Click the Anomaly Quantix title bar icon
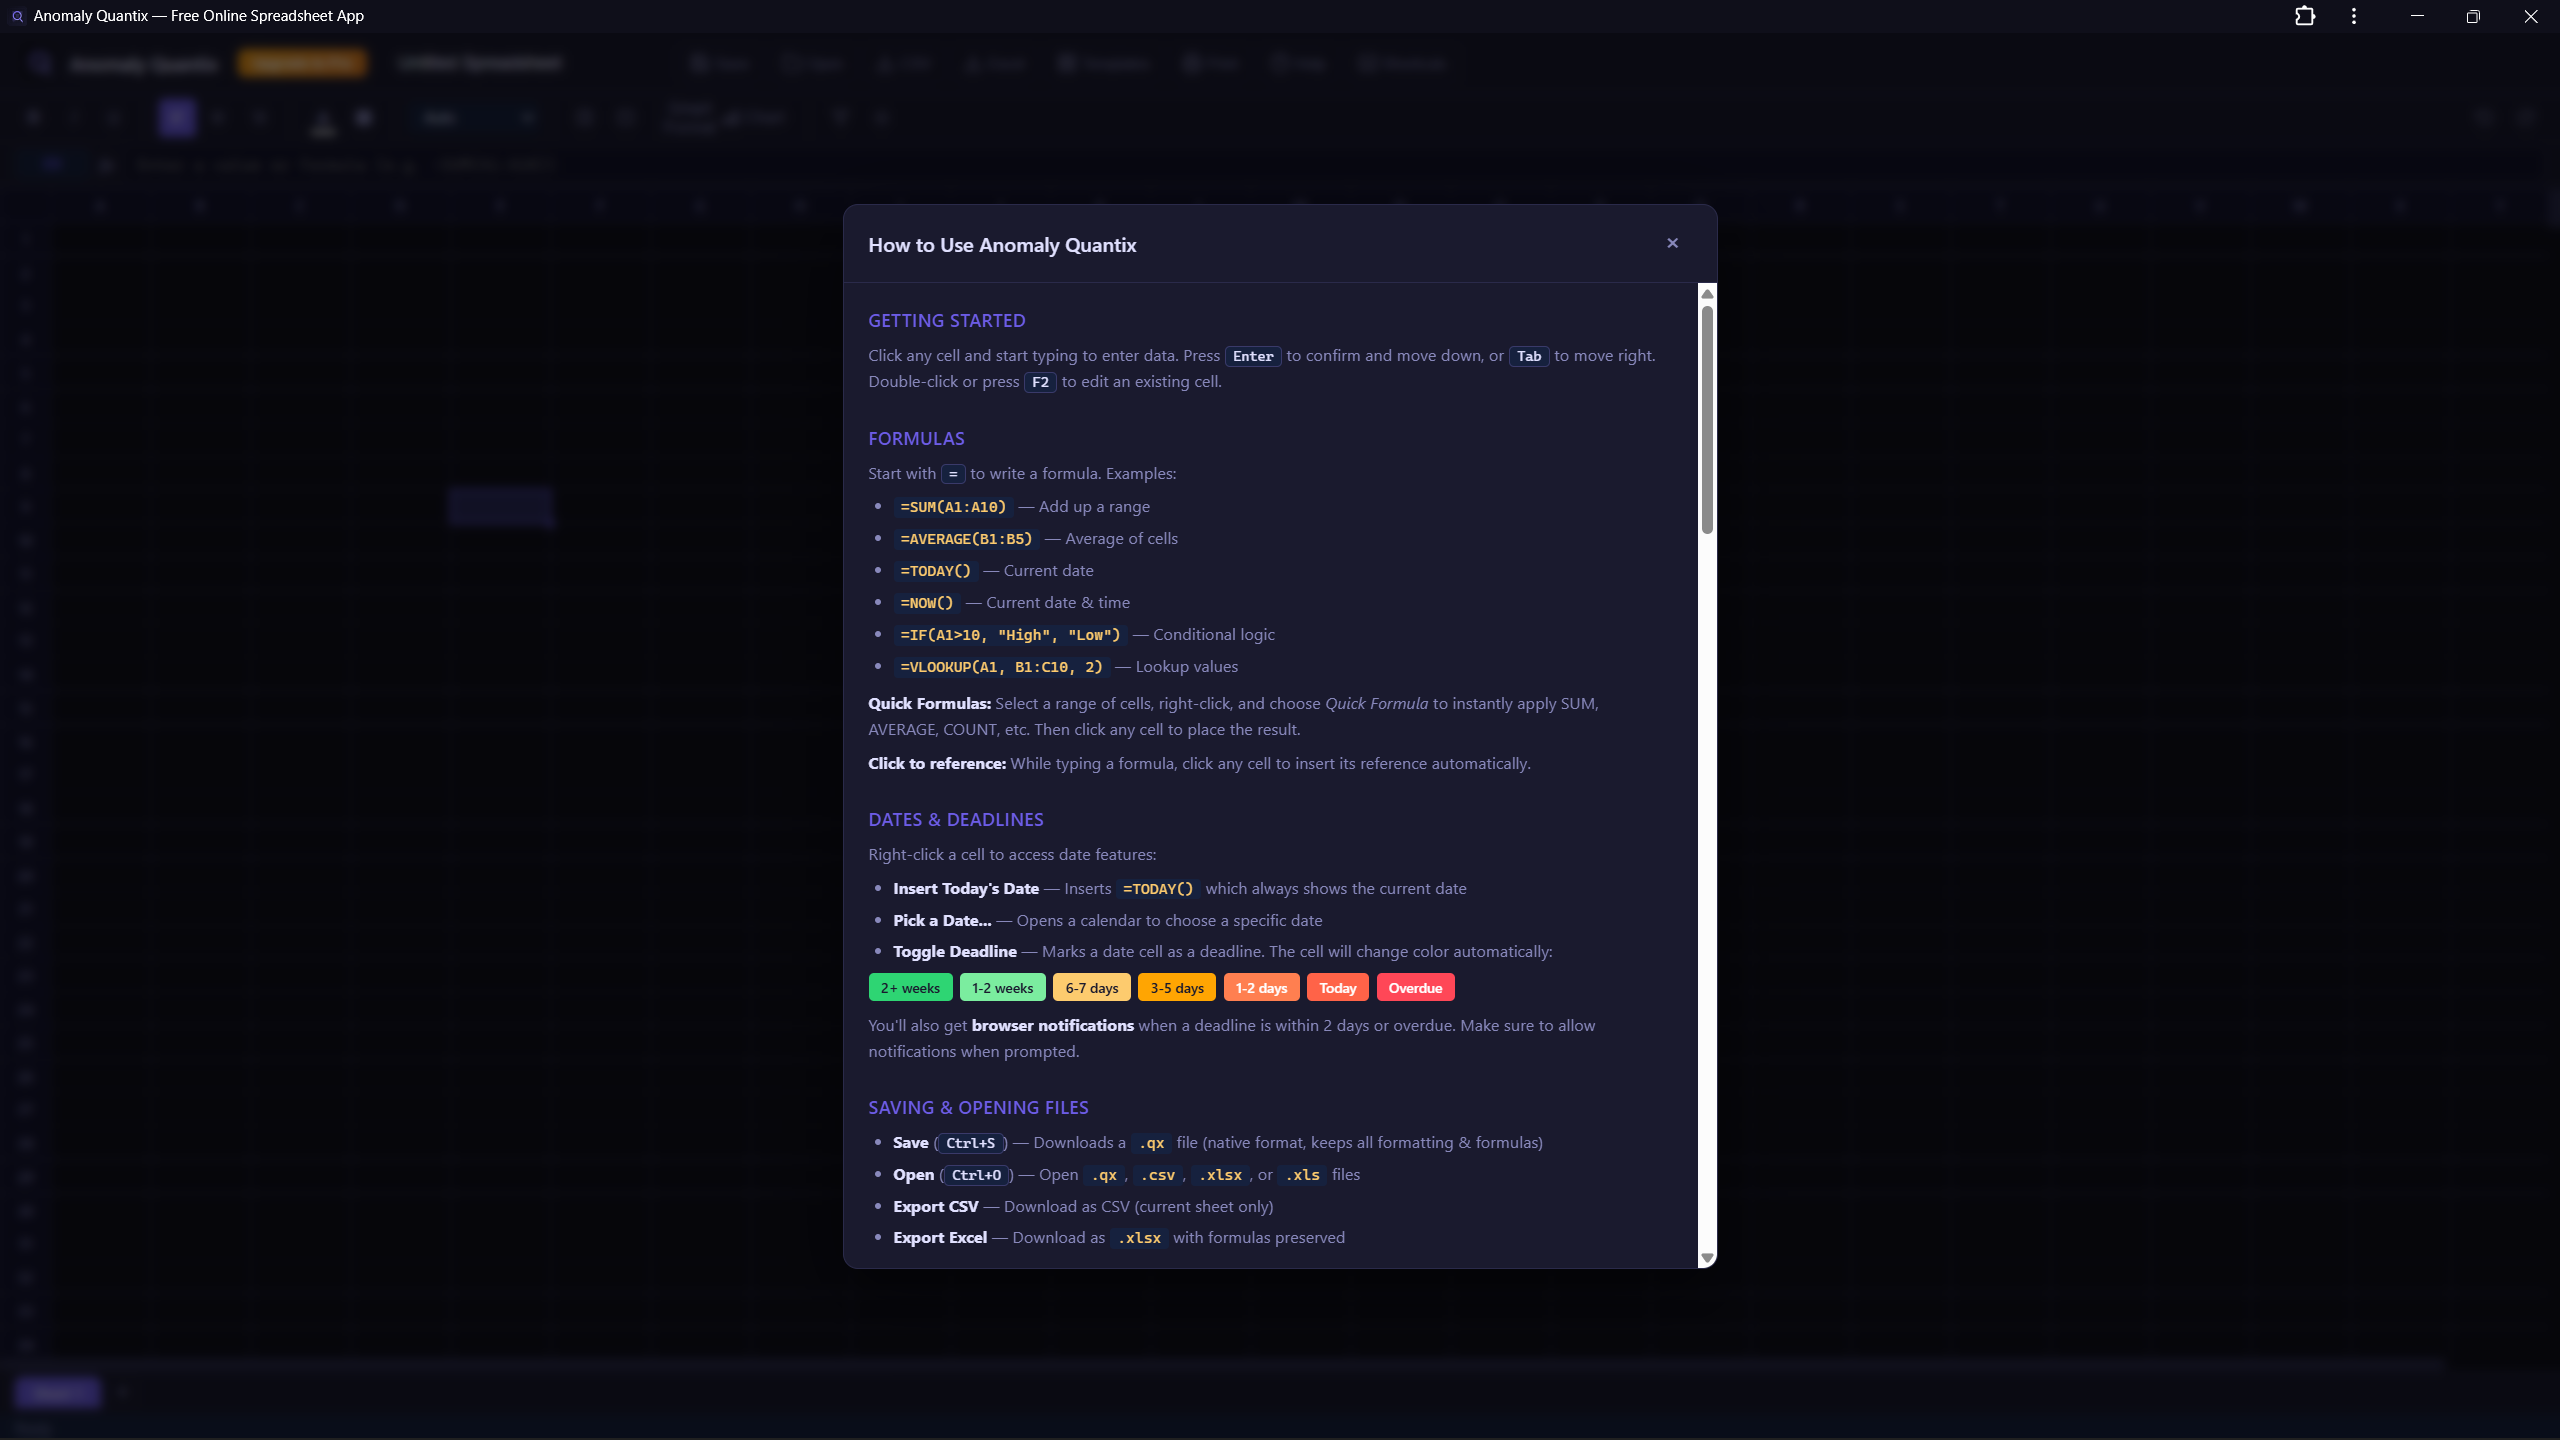 click(x=17, y=16)
